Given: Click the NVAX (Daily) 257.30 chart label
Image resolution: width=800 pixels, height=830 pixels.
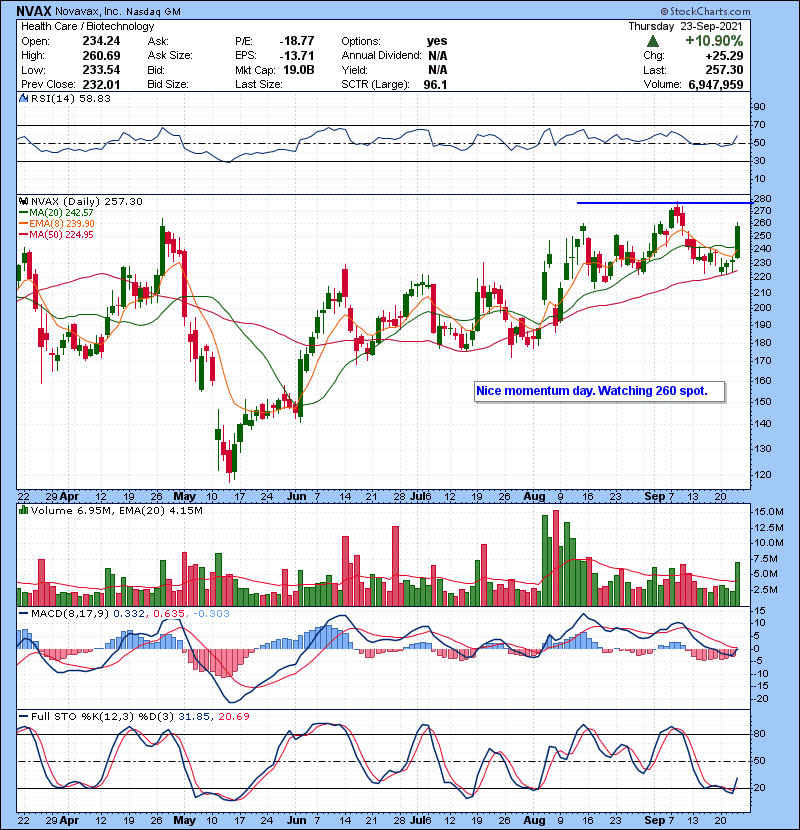Looking at the screenshot, I should pos(87,201).
